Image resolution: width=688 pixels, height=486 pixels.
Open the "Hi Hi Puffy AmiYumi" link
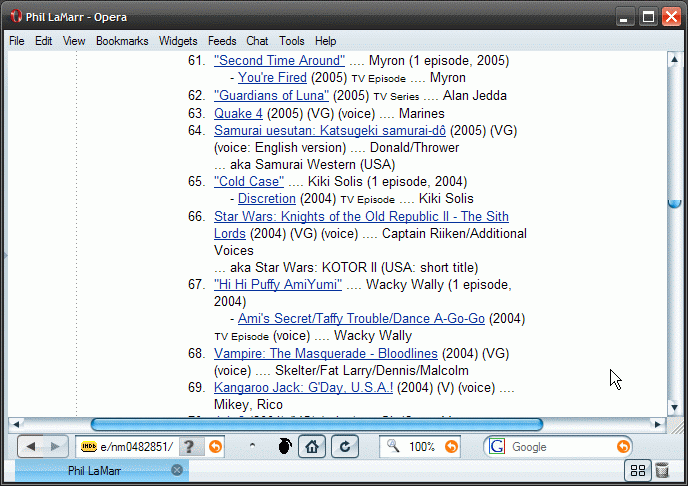(278, 284)
